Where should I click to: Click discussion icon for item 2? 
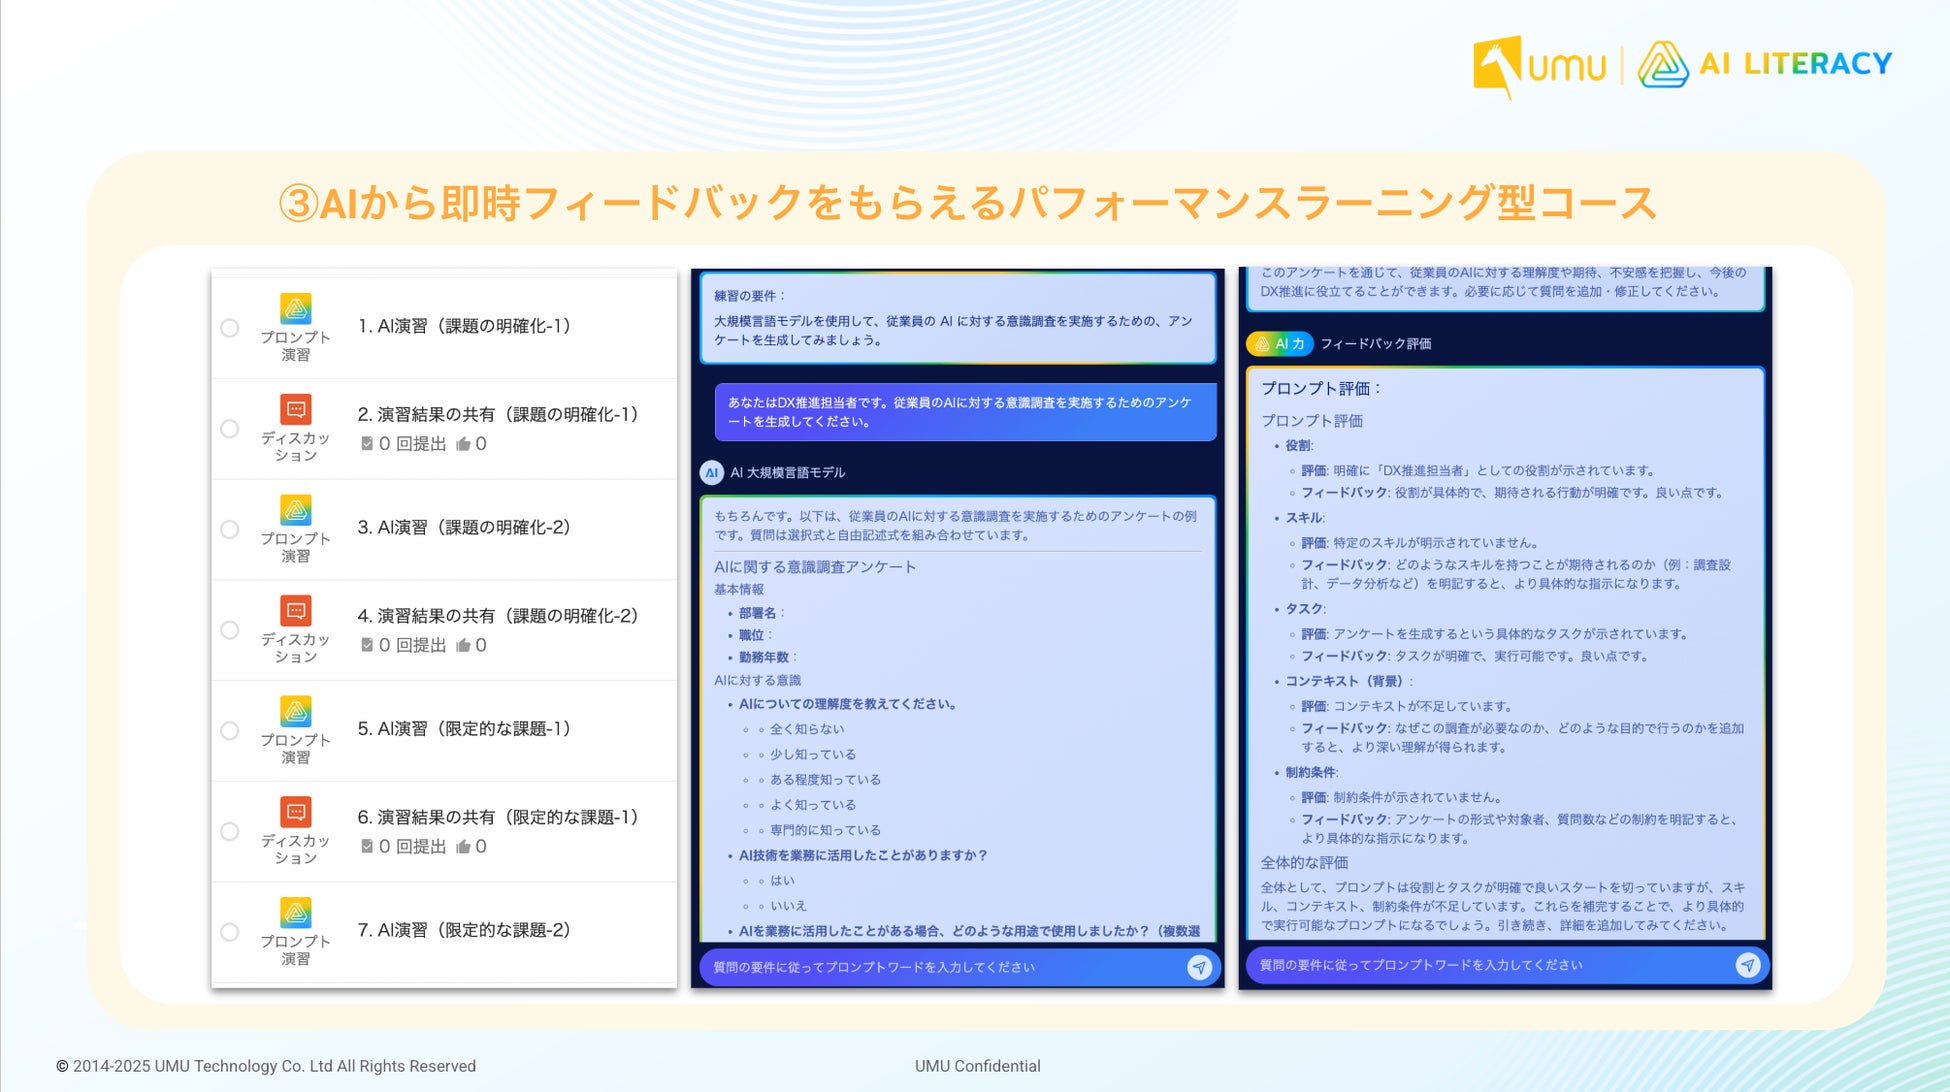tap(295, 409)
